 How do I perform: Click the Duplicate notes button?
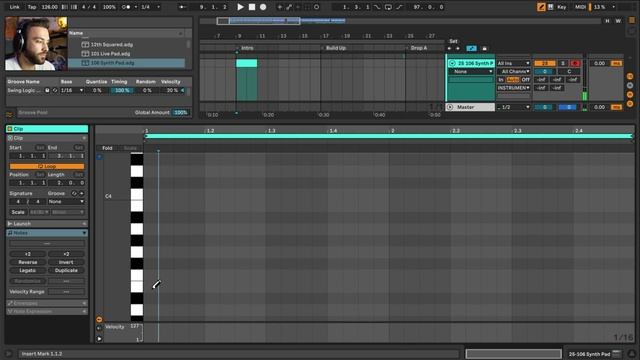pyautogui.click(x=66, y=270)
